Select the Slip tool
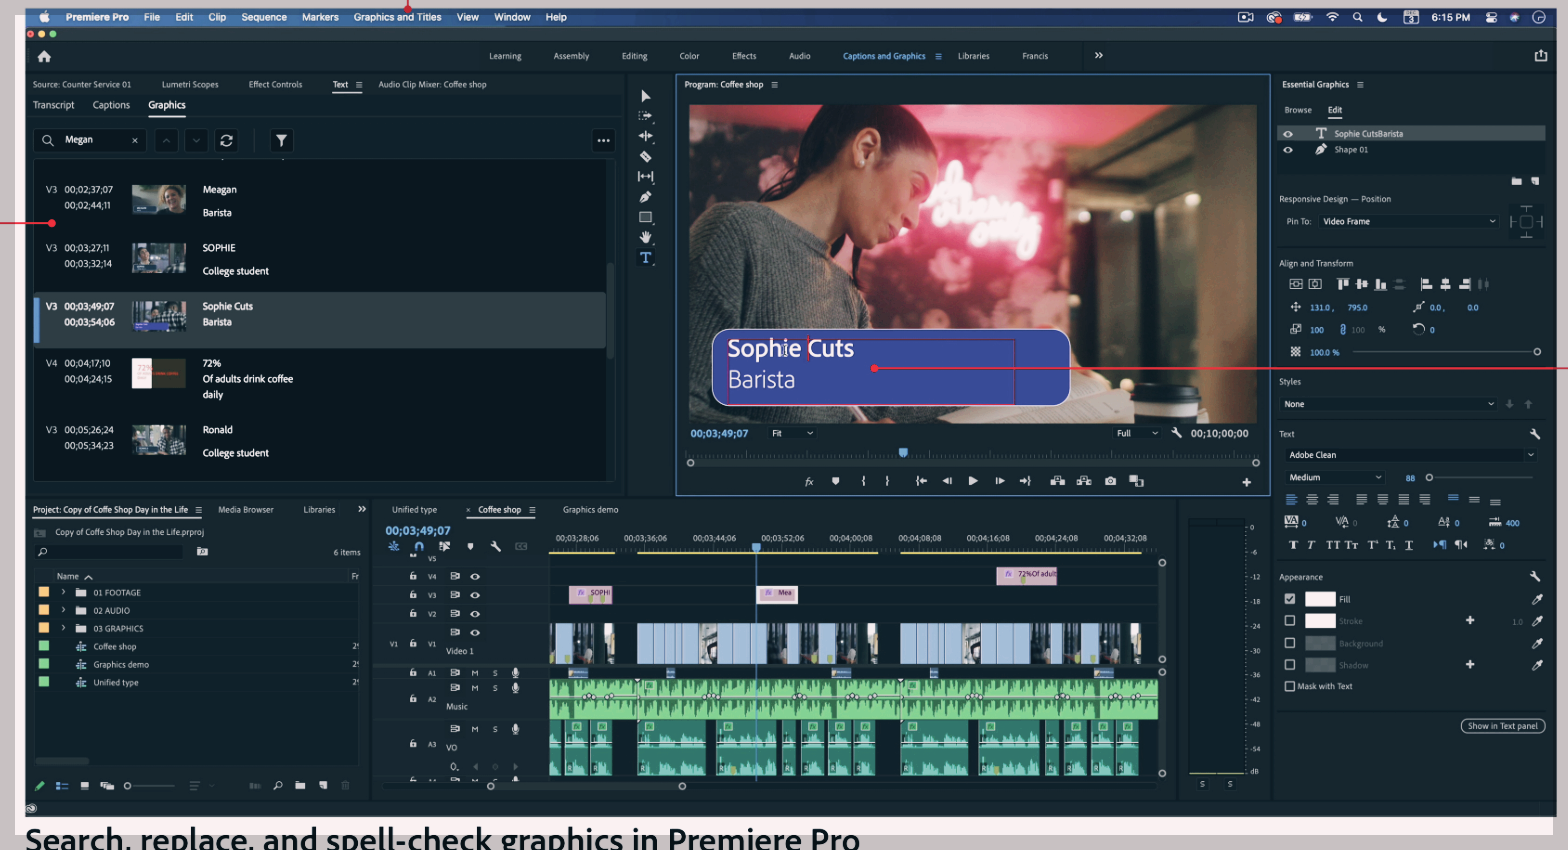Image resolution: width=1568 pixels, height=850 pixels. (x=646, y=177)
